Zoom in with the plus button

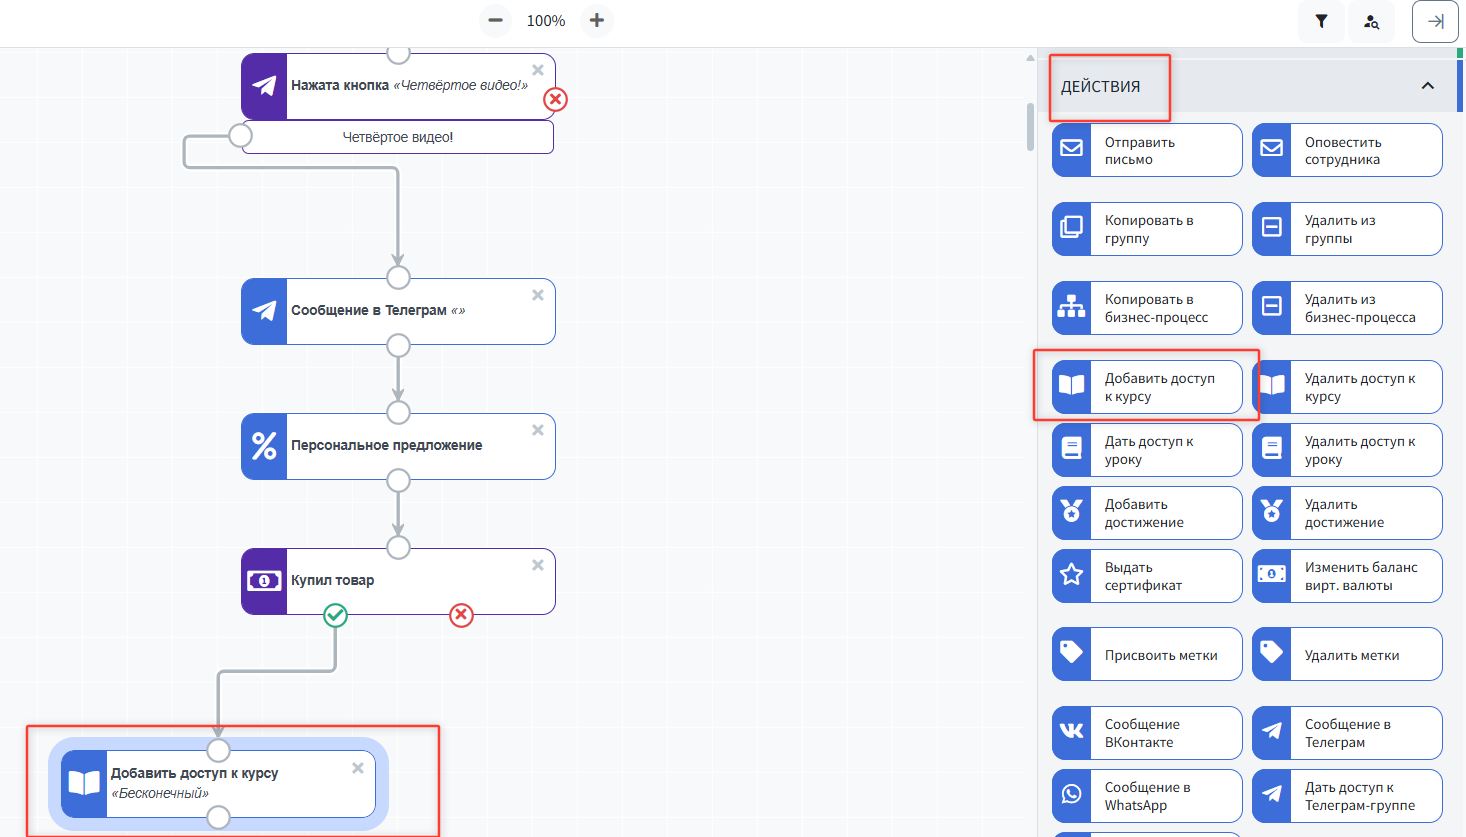click(597, 21)
